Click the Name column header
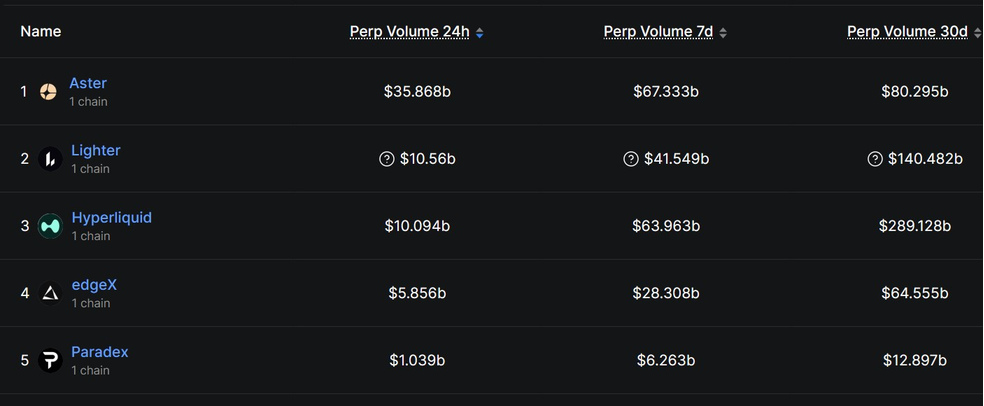This screenshot has height=406, width=984. pyautogui.click(x=41, y=32)
